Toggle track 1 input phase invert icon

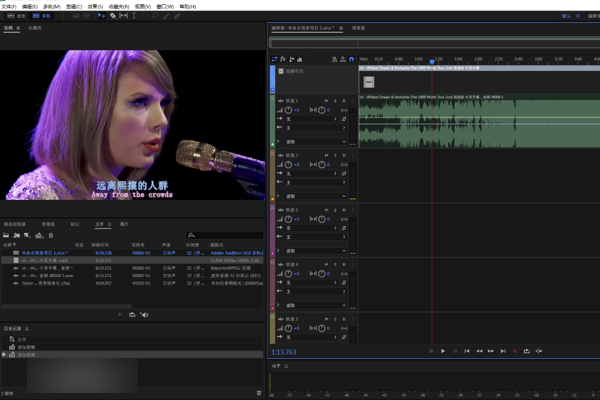tap(344, 119)
